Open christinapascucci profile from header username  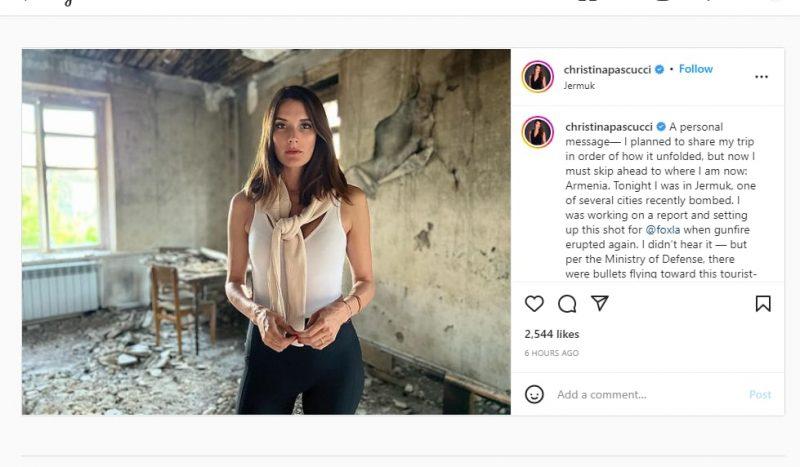click(x=607, y=70)
